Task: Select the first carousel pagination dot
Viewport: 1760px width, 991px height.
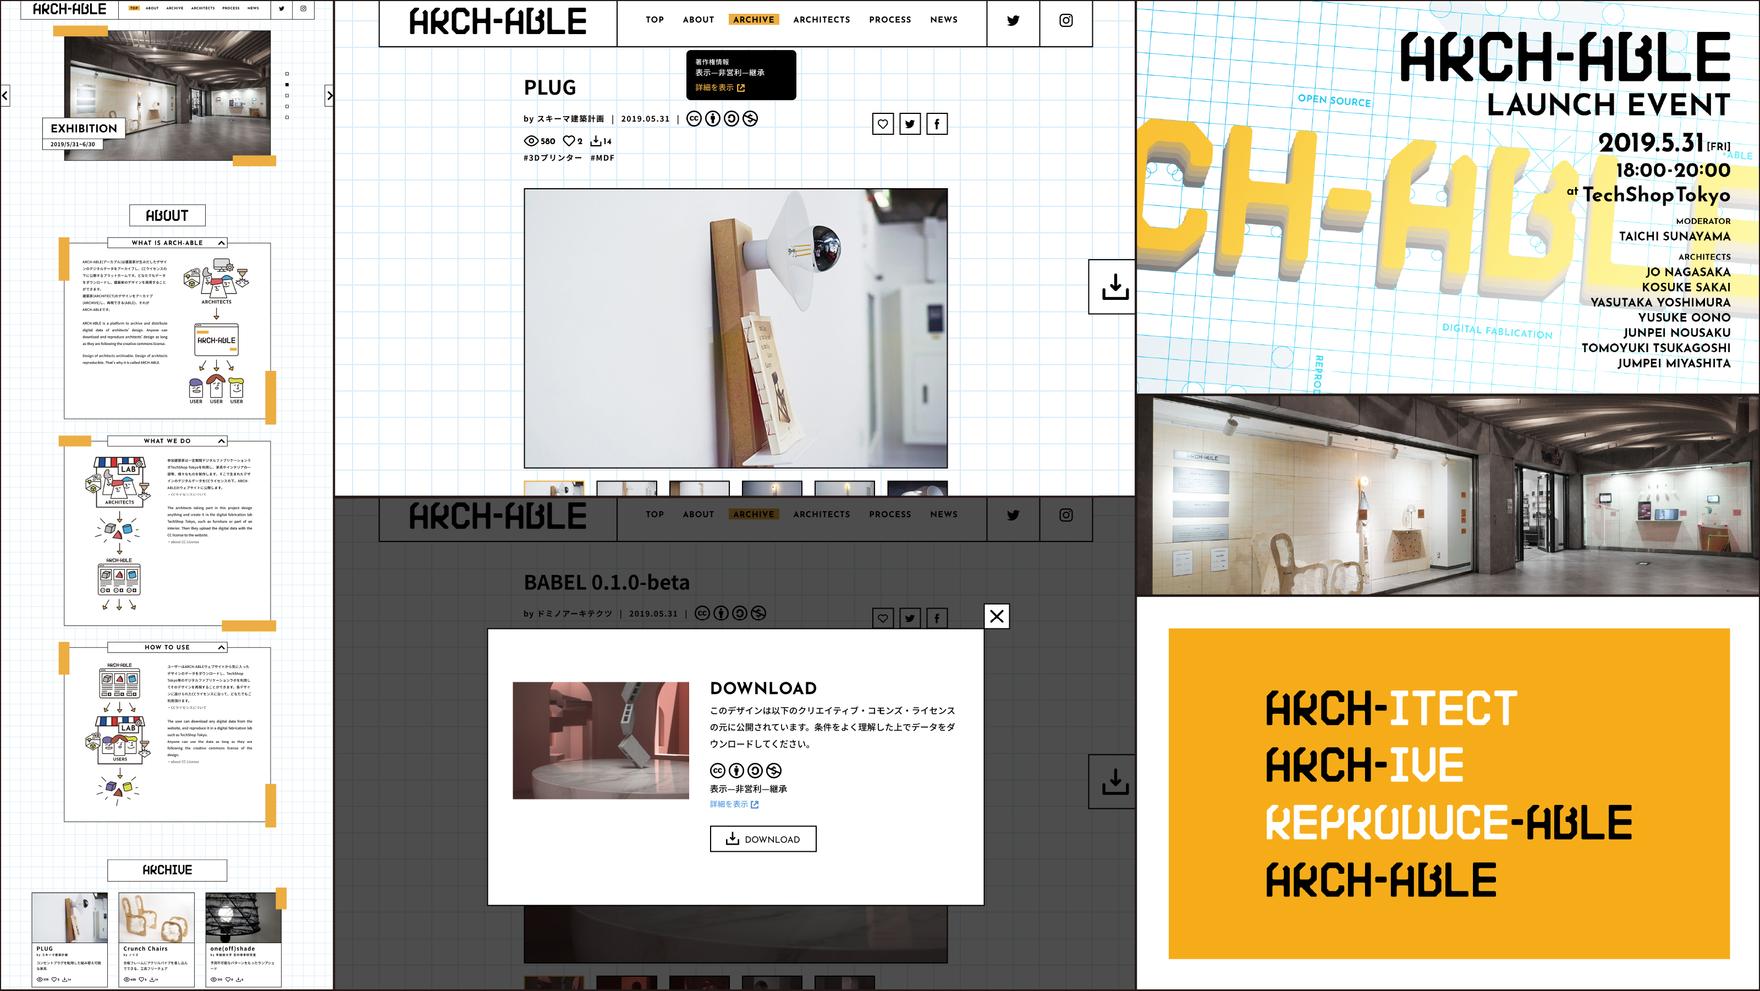Action: click(287, 74)
